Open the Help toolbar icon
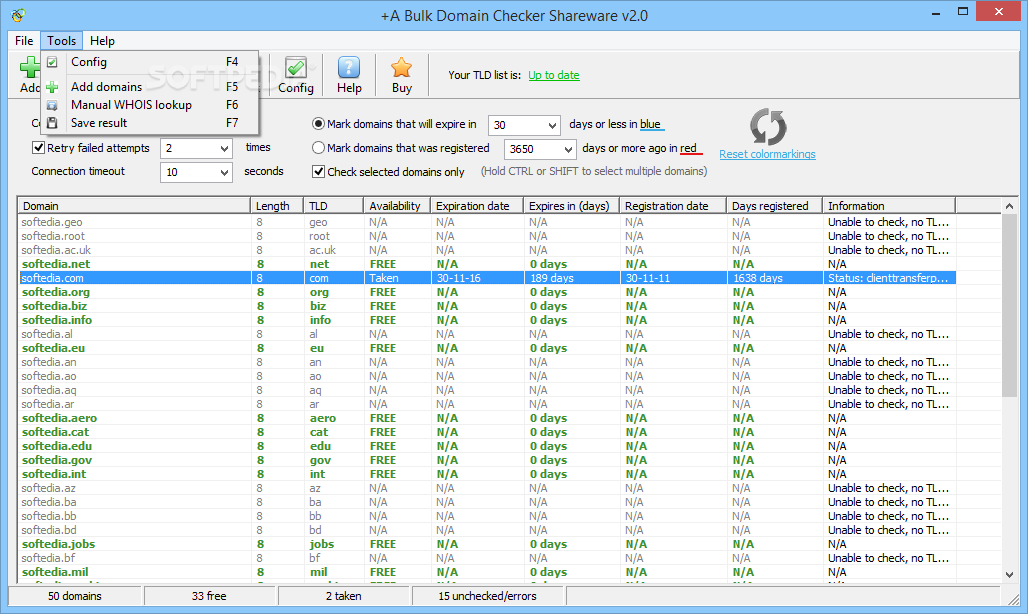The width and height of the screenshot is (1028, 614). (x=349, y=67)
